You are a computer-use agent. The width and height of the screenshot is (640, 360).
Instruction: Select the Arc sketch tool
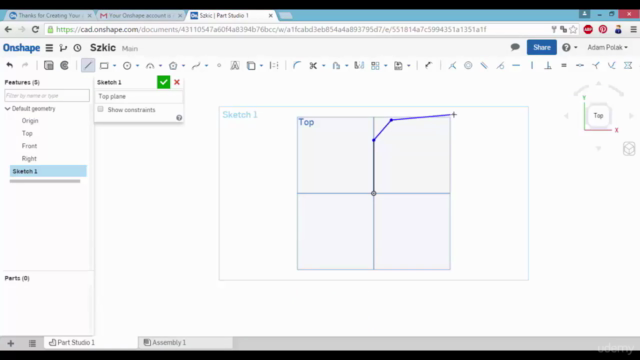click(150, 65)
